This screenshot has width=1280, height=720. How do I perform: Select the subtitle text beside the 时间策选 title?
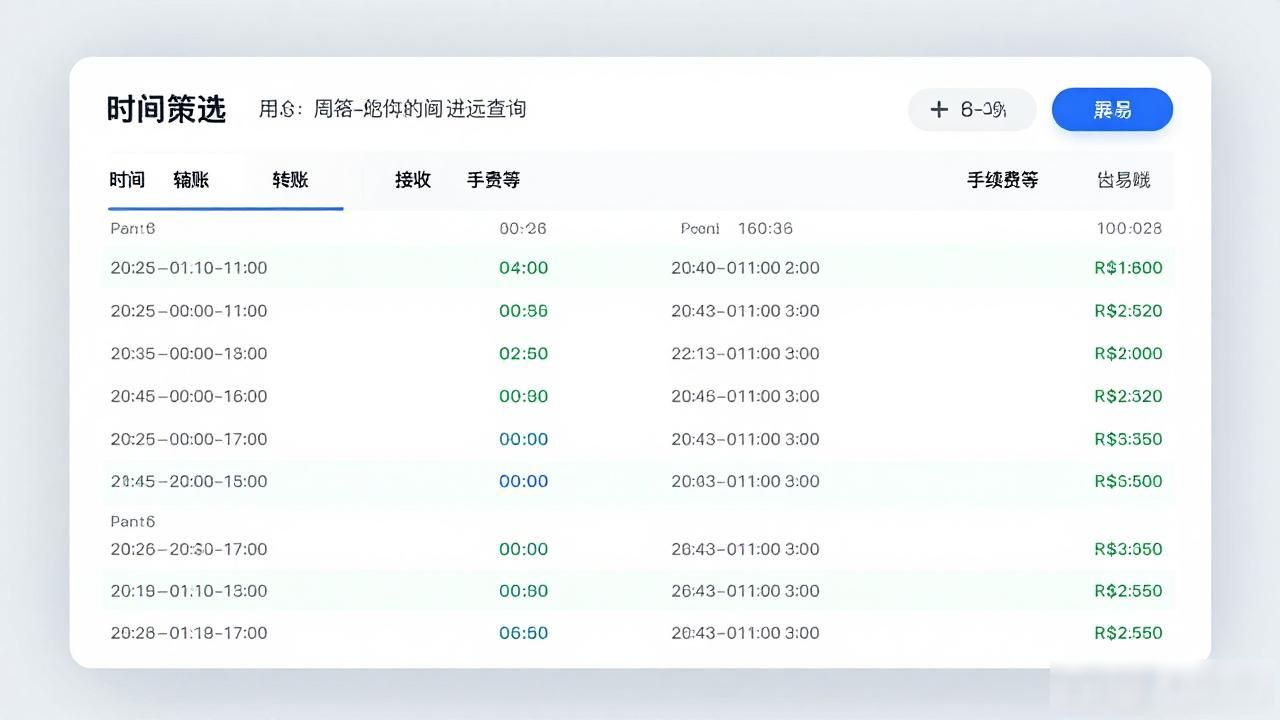[x=392, y=109]
